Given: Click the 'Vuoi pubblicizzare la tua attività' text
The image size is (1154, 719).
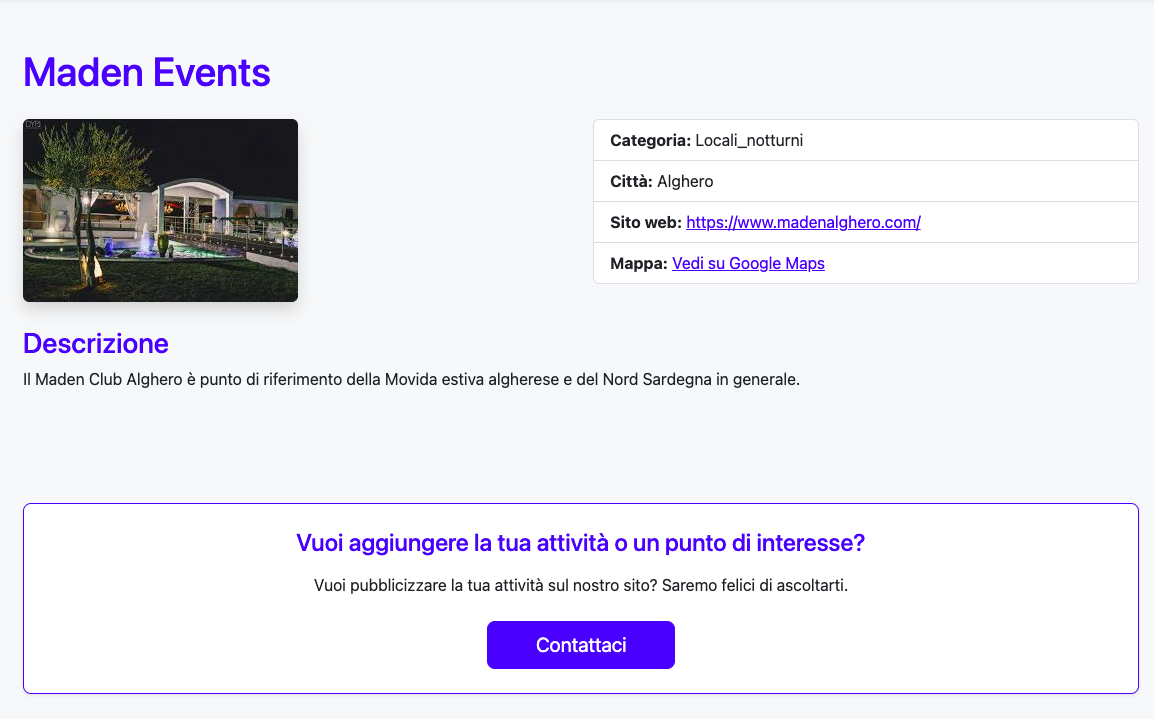Looking at the screenshot, I should [x=580, y=585].
